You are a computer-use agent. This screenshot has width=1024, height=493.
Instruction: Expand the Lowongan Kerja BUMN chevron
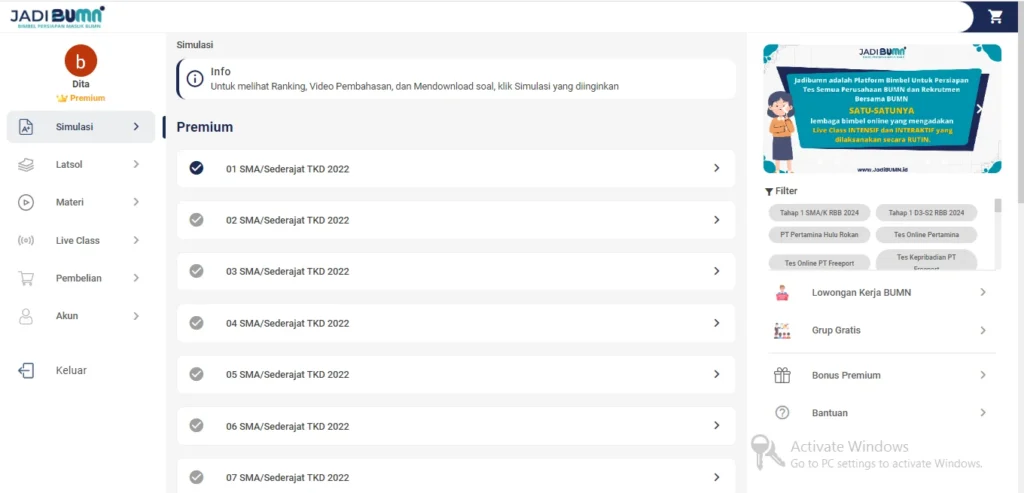point(982,293)
